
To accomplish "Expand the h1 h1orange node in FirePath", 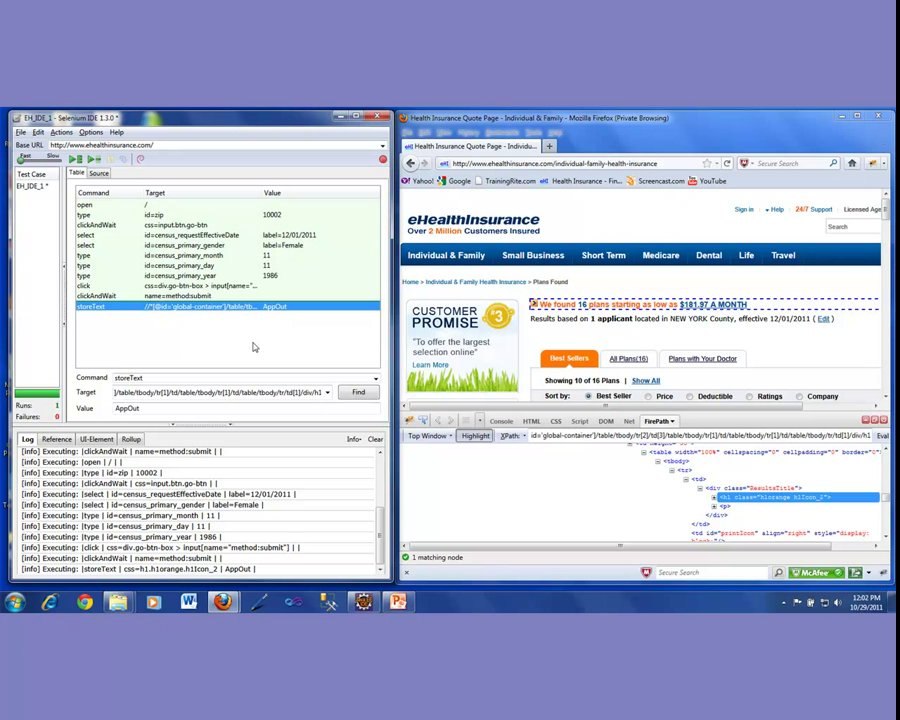I will point(714,497).
